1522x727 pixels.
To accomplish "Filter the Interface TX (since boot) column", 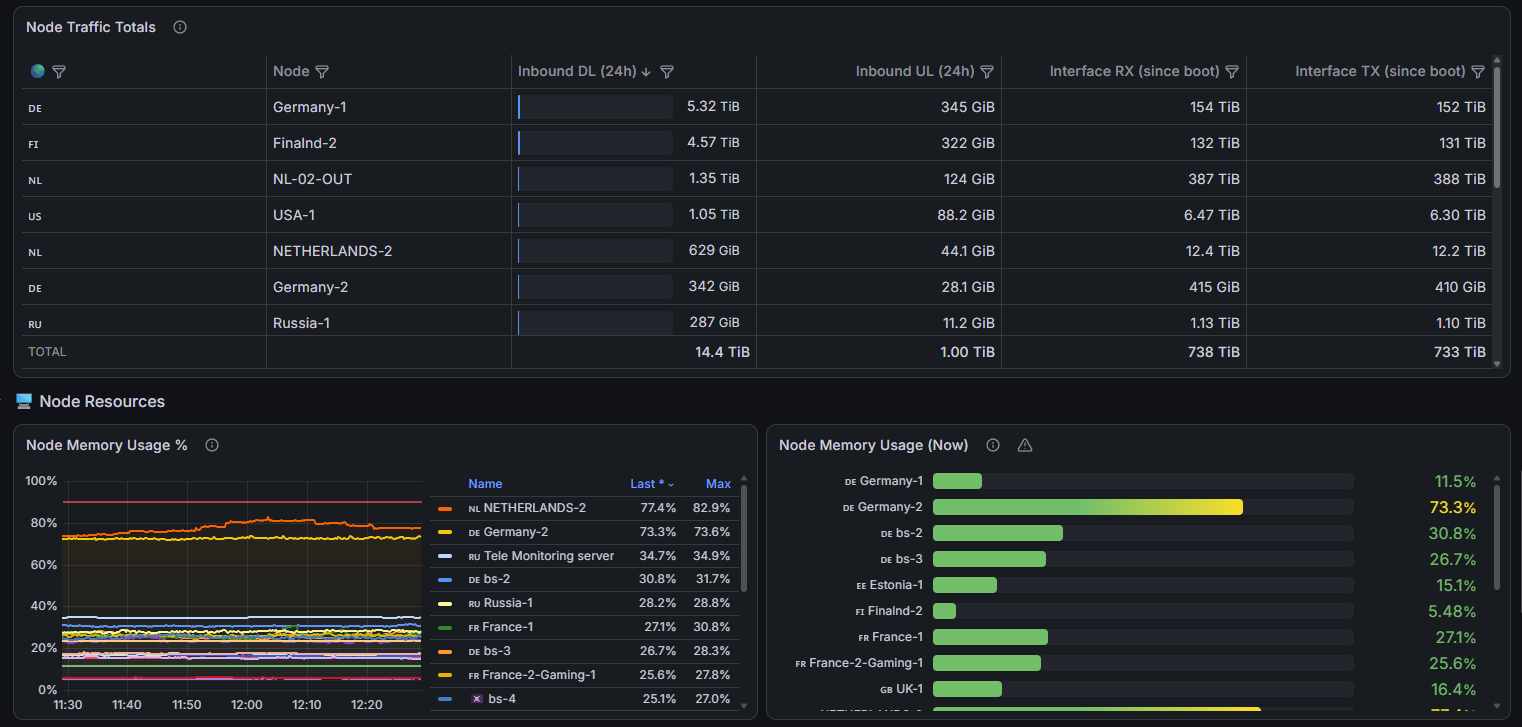I will pos(1478,72).
